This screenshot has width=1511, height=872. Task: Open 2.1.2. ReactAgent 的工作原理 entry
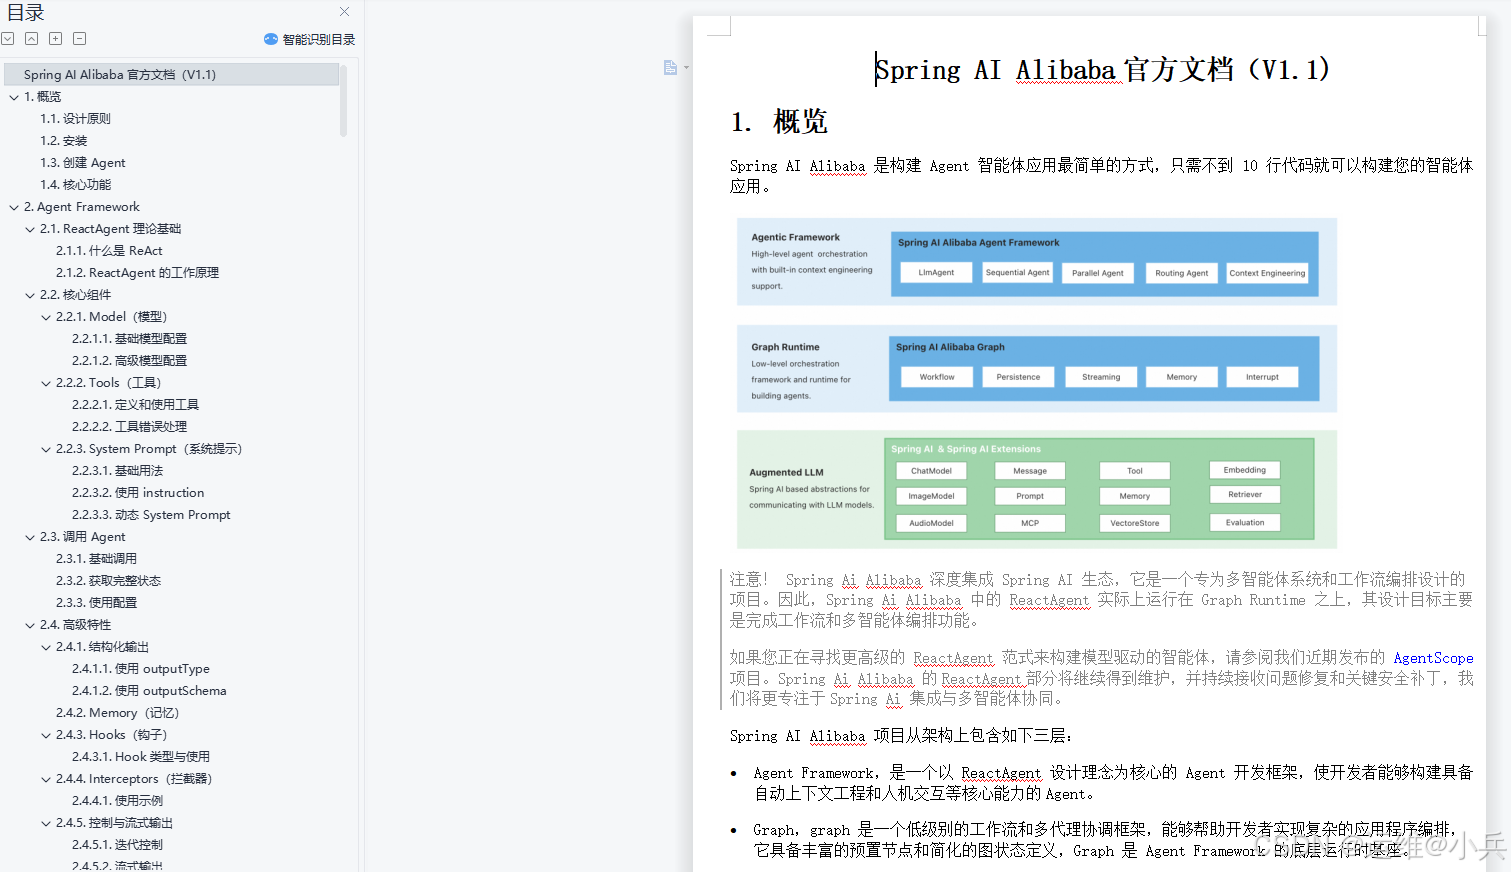pyautogui.click(x=137, y=273)
